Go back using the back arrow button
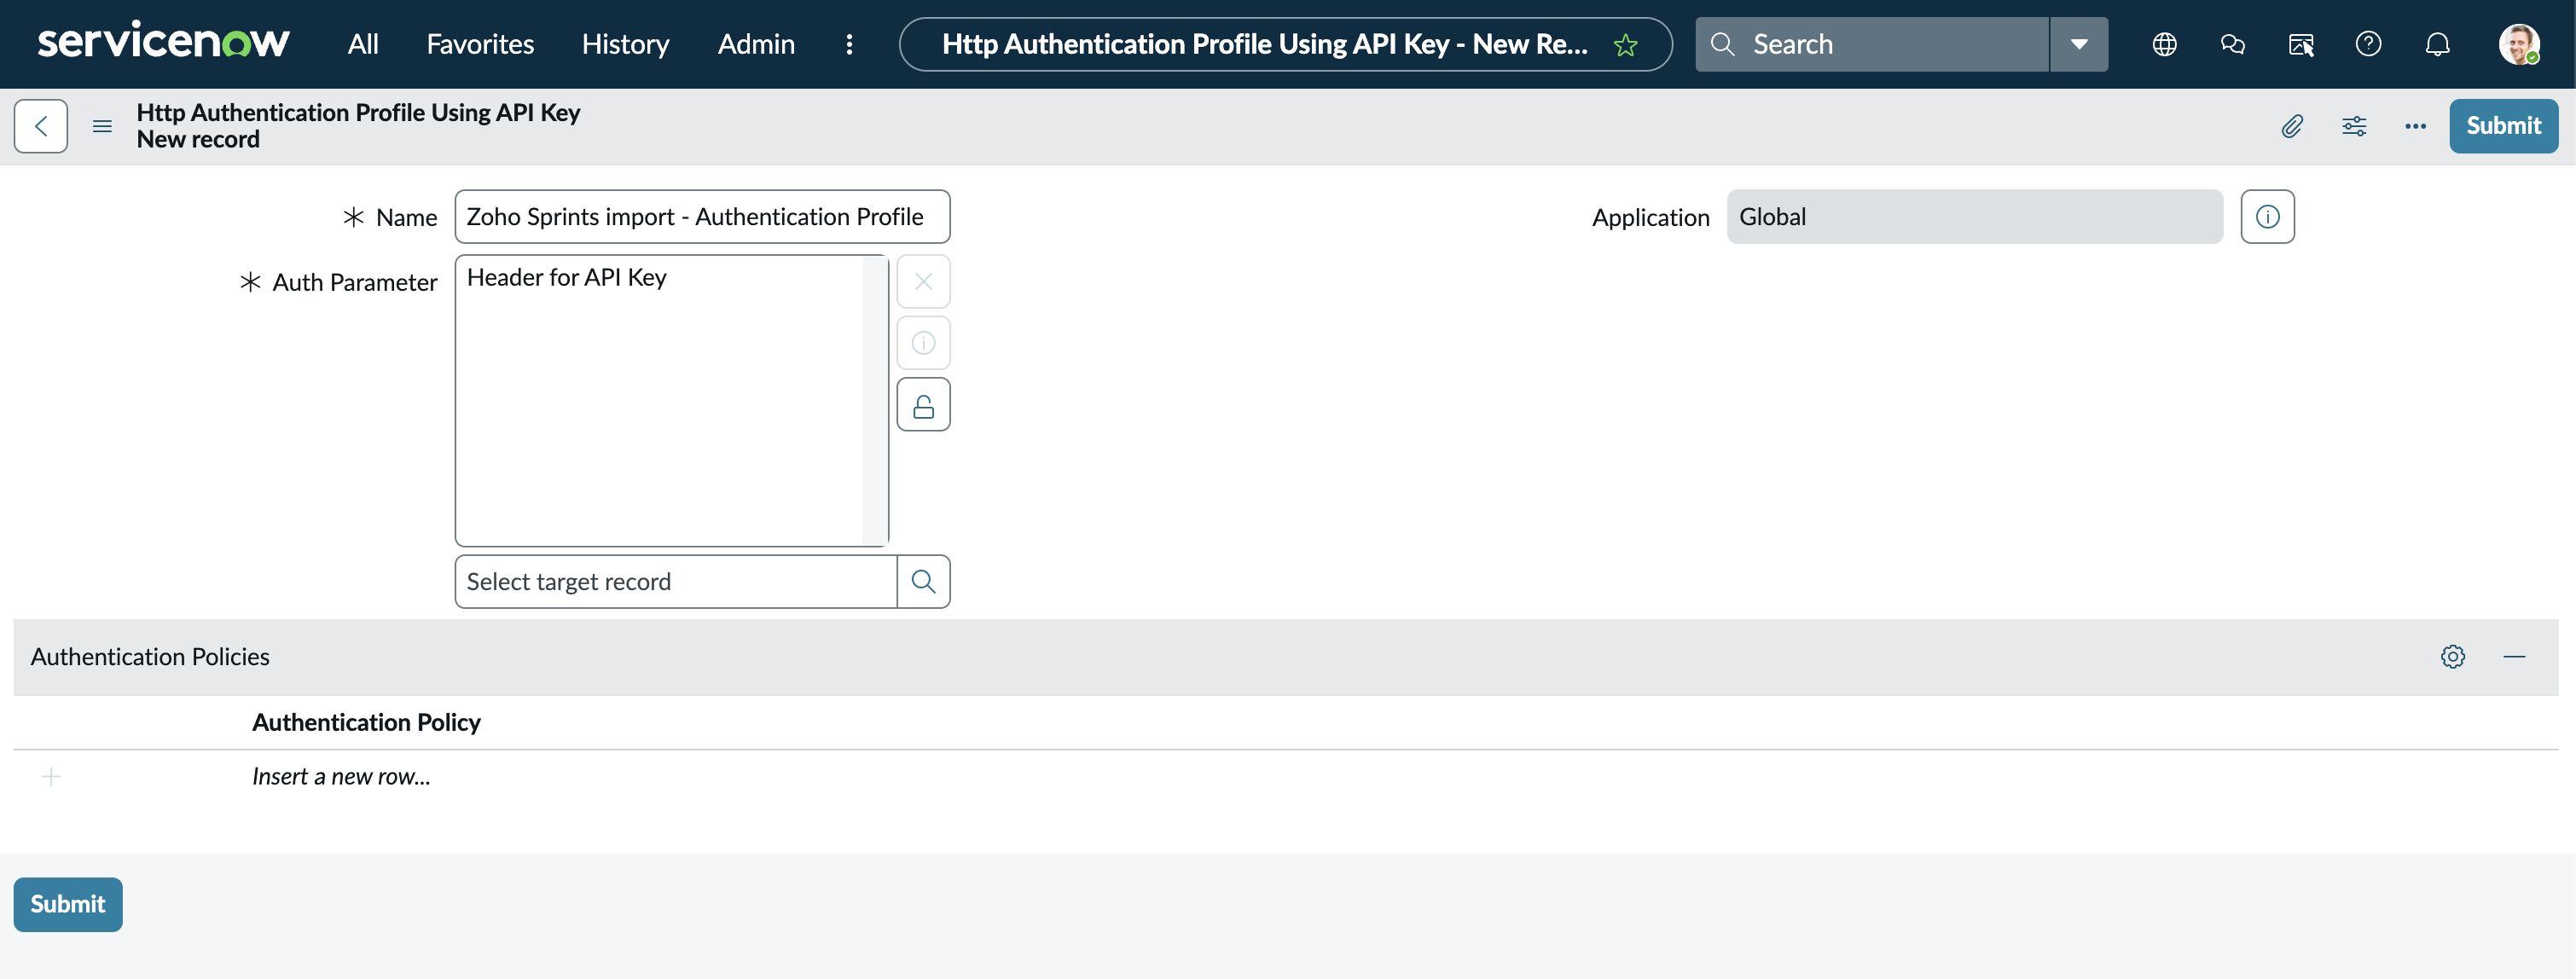 click(x=41, y=126)
